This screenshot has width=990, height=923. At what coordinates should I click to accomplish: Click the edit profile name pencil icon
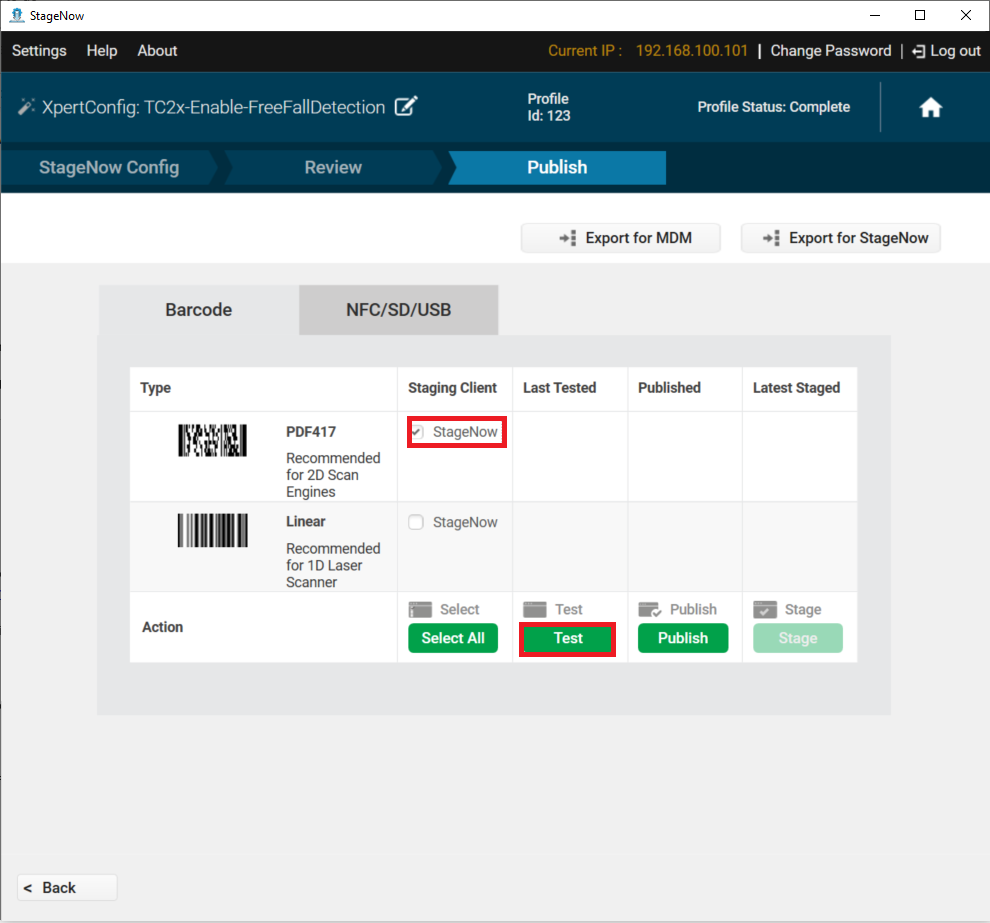pyautogui.click(x=406, y=106)
